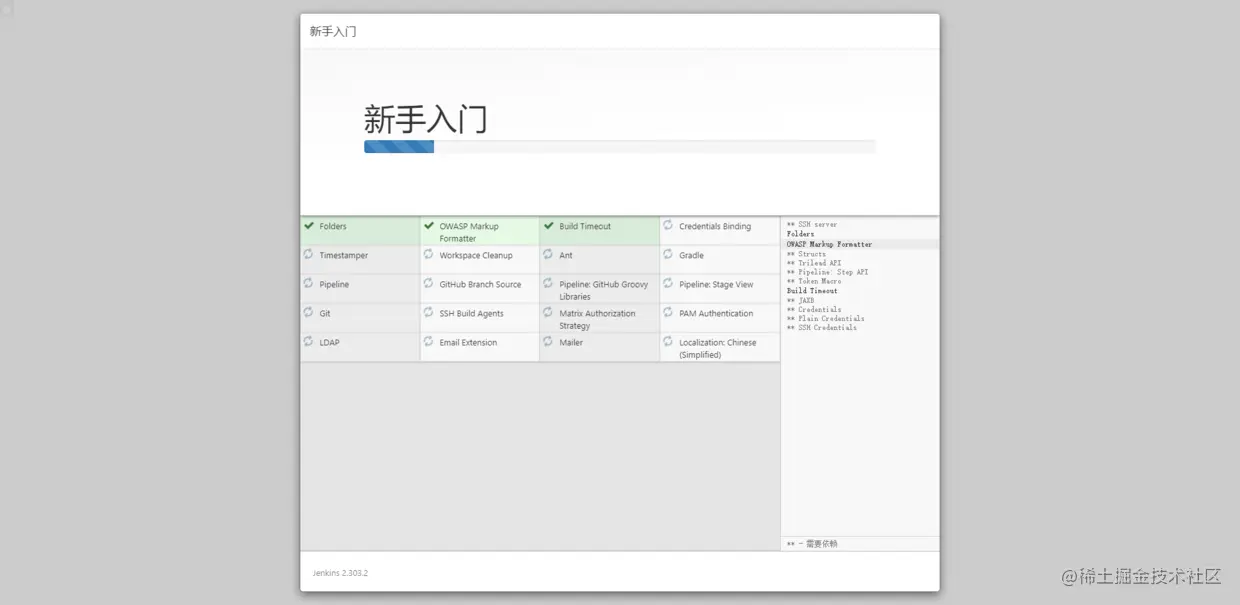
Task: Click the 新手入门 title in the dialog header
Action: coord(333,31)
